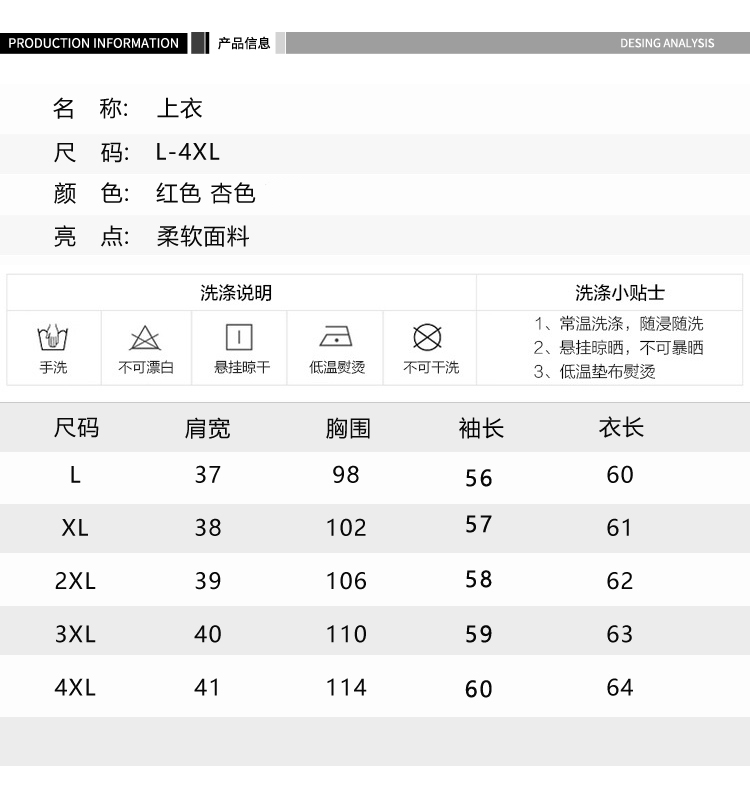Click the product name value 上衣
Screen dimensions: 750x800
[x=180, y=109]
